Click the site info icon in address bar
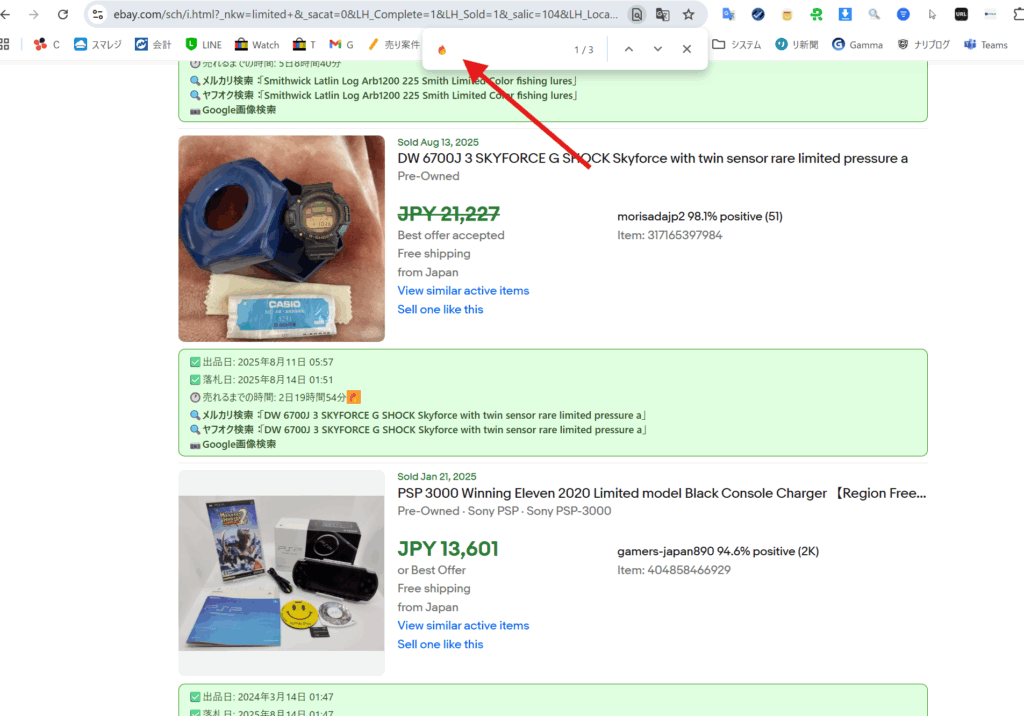Screen dimensions: 1024x716 [x=98, y=15]
